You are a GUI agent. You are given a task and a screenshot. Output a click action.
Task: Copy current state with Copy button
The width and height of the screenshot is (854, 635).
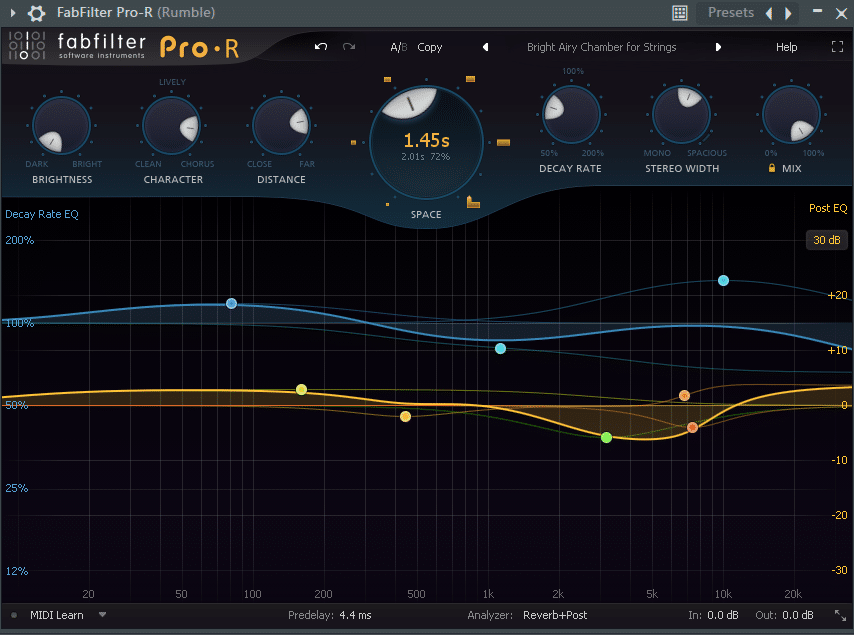[x=430, y=47]
